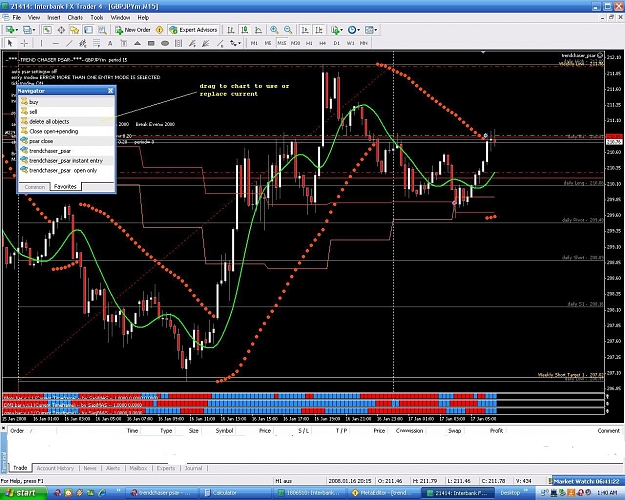Image resolution: width=625 pixels, height=500 pixels.
Task: Select the Trendline tool
Action: pyautogui.click(x=69, y=43)
